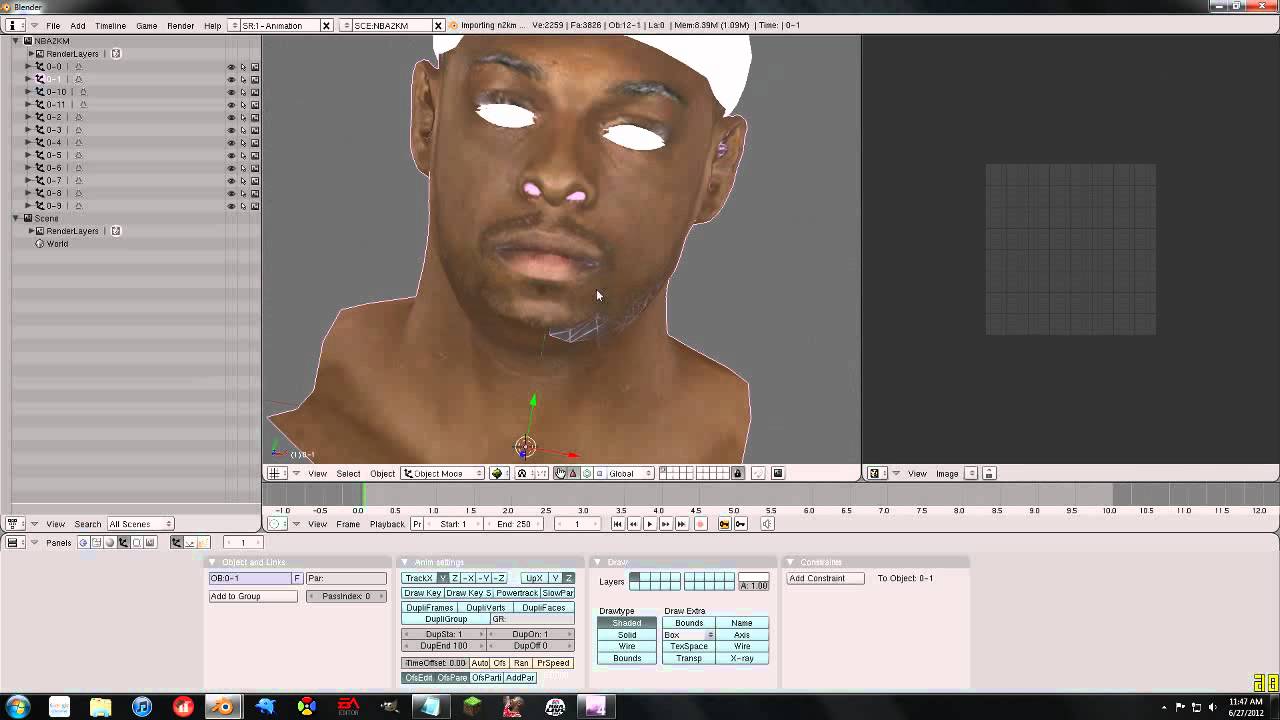This screenshot has height=720, width=1280.
Task: Toggle renderability for object 0-4
Action: click(x=255, y=142)
